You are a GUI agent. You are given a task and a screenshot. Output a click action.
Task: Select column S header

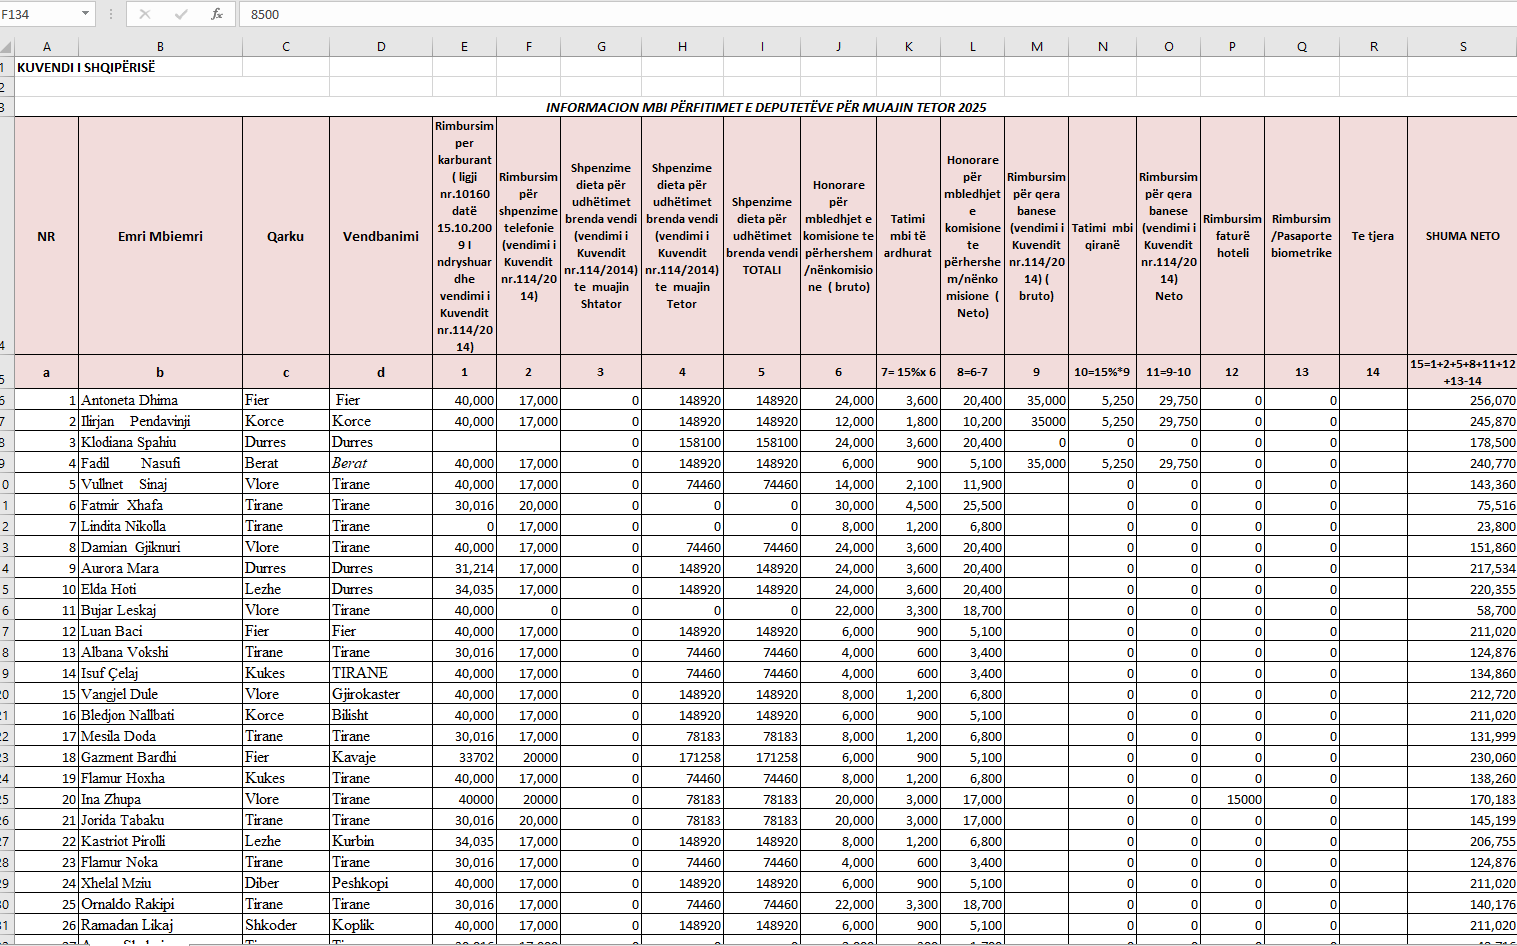1462,47
